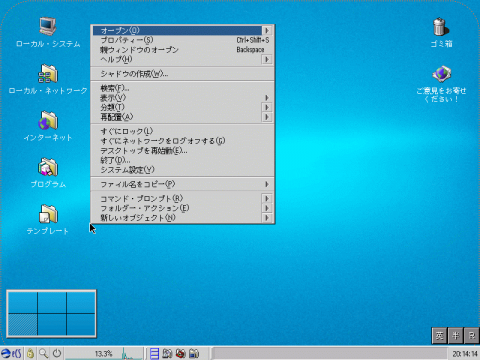Switch to the bottom-right pager desktop cell
Viewport: 480px width, 360px height.
tap(81, 325)
